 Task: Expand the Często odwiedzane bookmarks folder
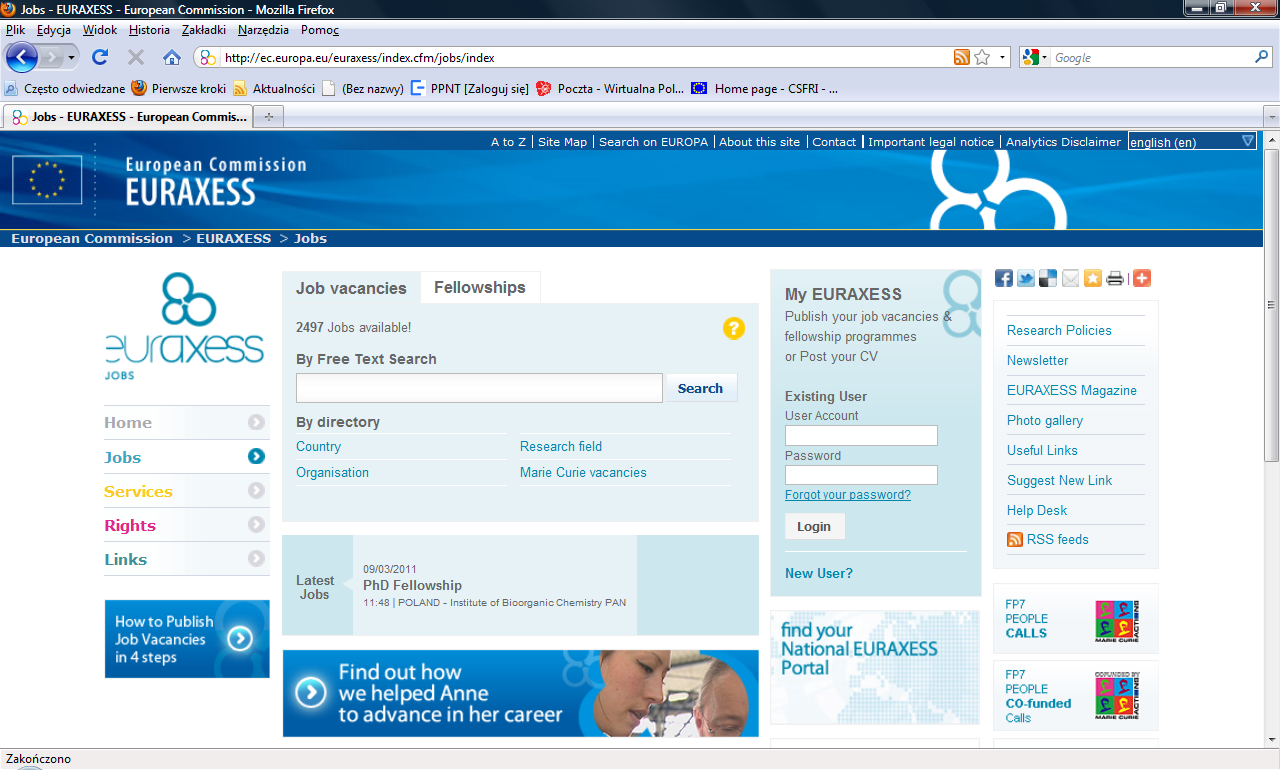pyautogui.click(x=64, y=88)
